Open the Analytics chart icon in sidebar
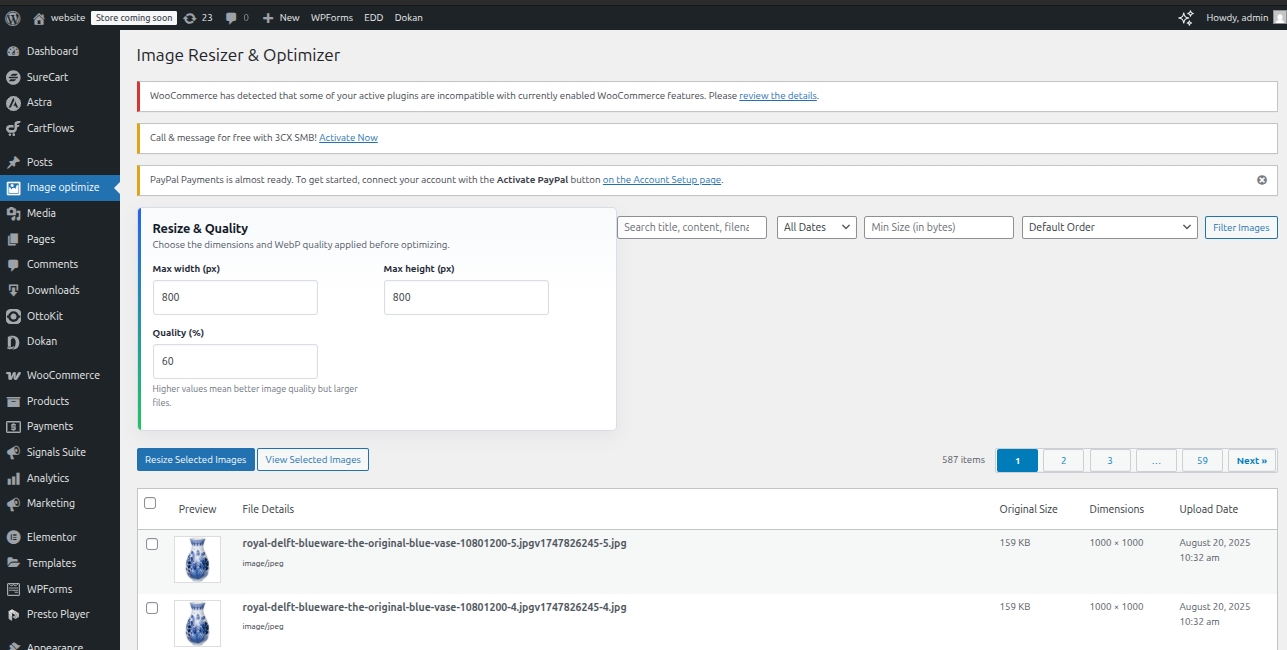Viewport: 1287px width, 650px height. point(14,479)
